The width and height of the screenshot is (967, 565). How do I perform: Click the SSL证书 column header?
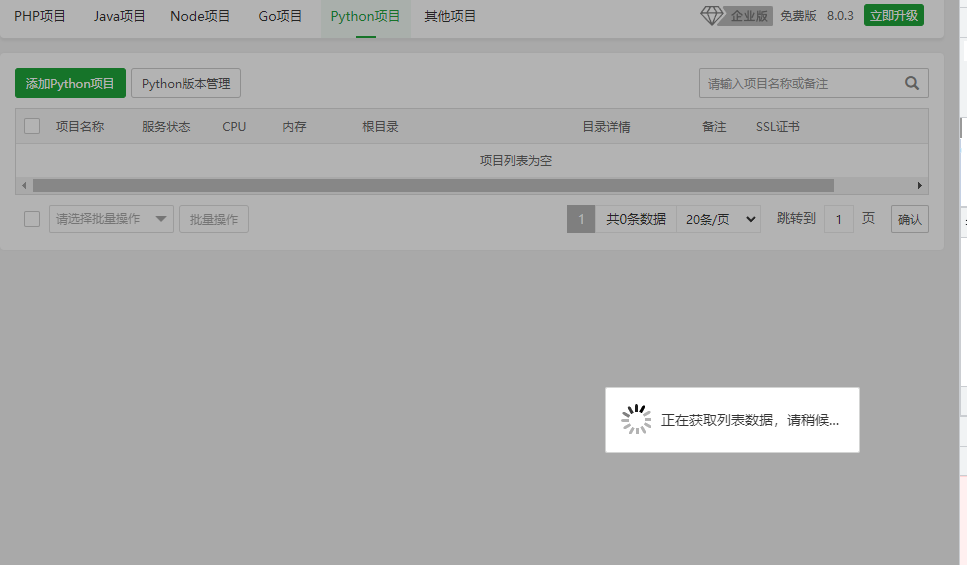pos(778,126)
